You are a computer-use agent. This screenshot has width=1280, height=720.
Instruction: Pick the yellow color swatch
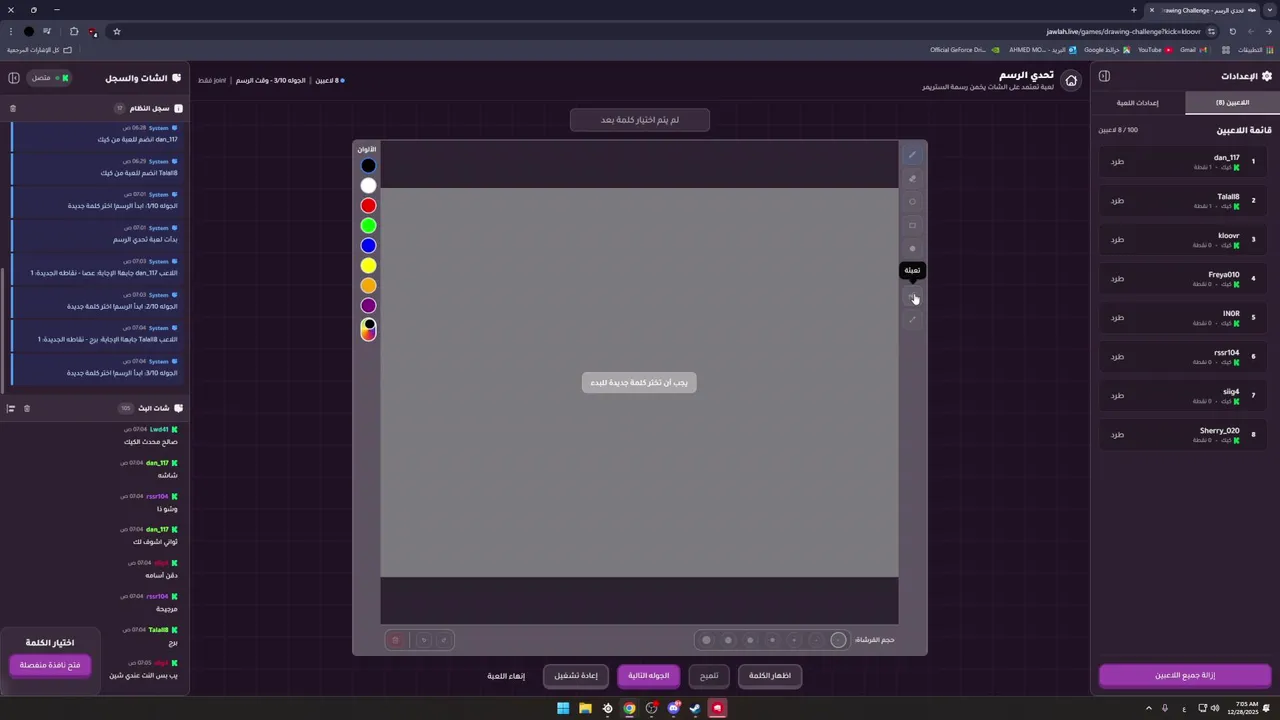pos(369,266)
